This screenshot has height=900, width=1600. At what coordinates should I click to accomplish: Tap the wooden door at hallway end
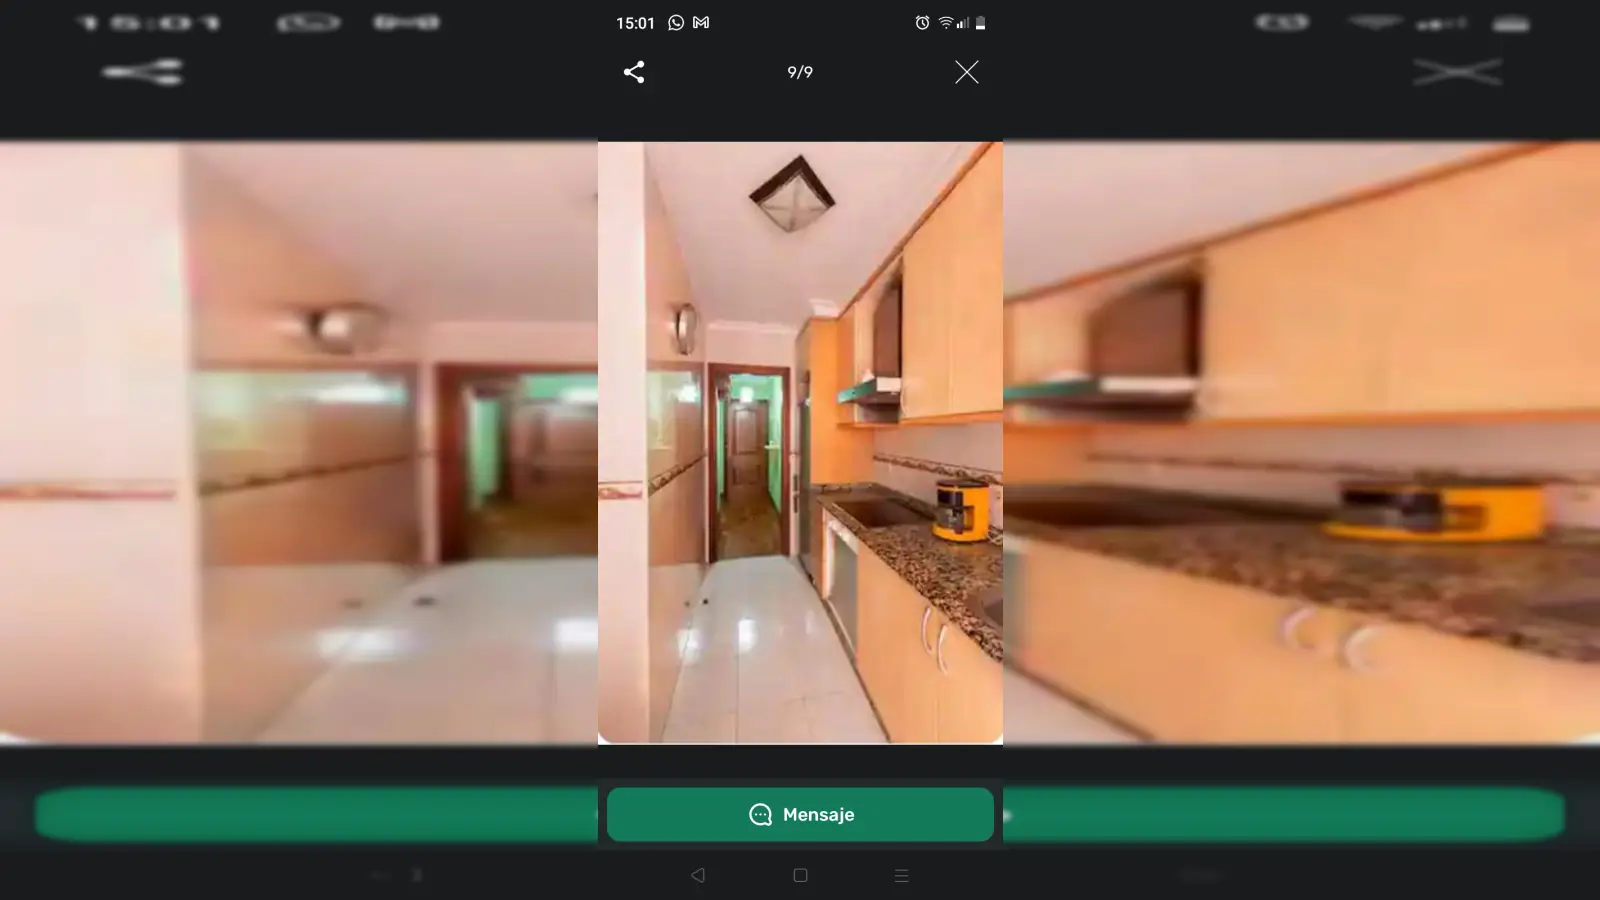(x=746, y=450)
